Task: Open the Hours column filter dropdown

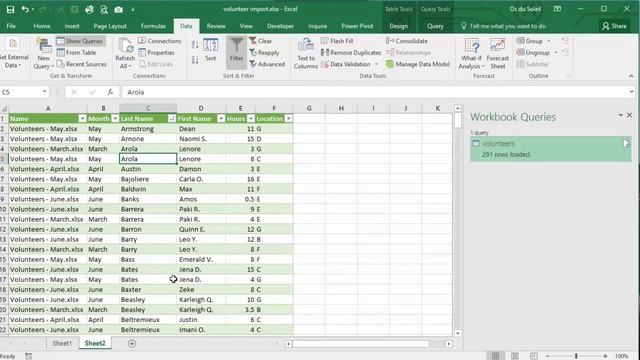Action: (251, 118)
